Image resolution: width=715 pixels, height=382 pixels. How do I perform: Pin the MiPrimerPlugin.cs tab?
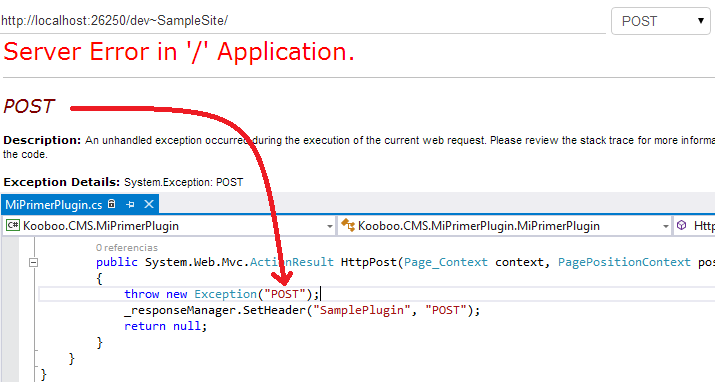pos(130,205)
